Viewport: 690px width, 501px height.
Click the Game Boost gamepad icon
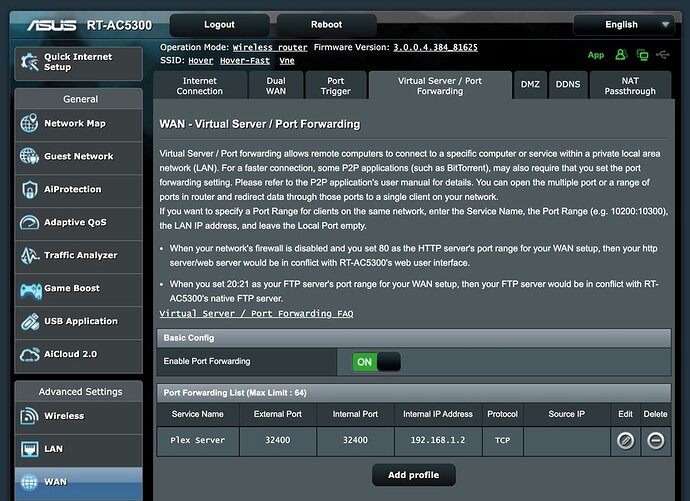click(30, 291)
